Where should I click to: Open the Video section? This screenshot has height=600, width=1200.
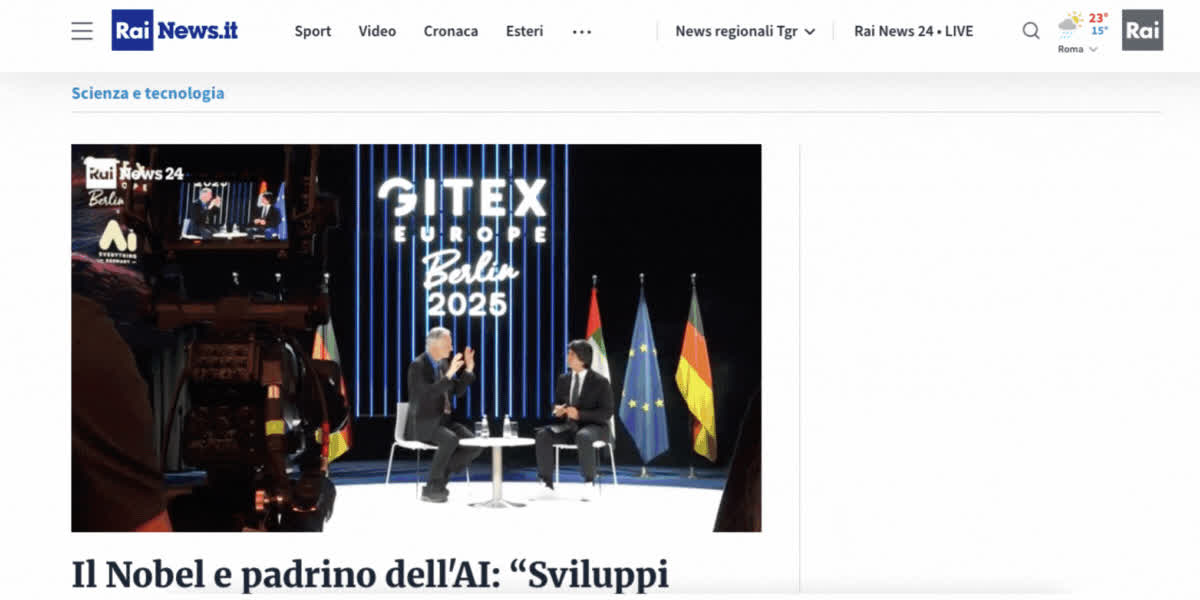pos(377,31)
